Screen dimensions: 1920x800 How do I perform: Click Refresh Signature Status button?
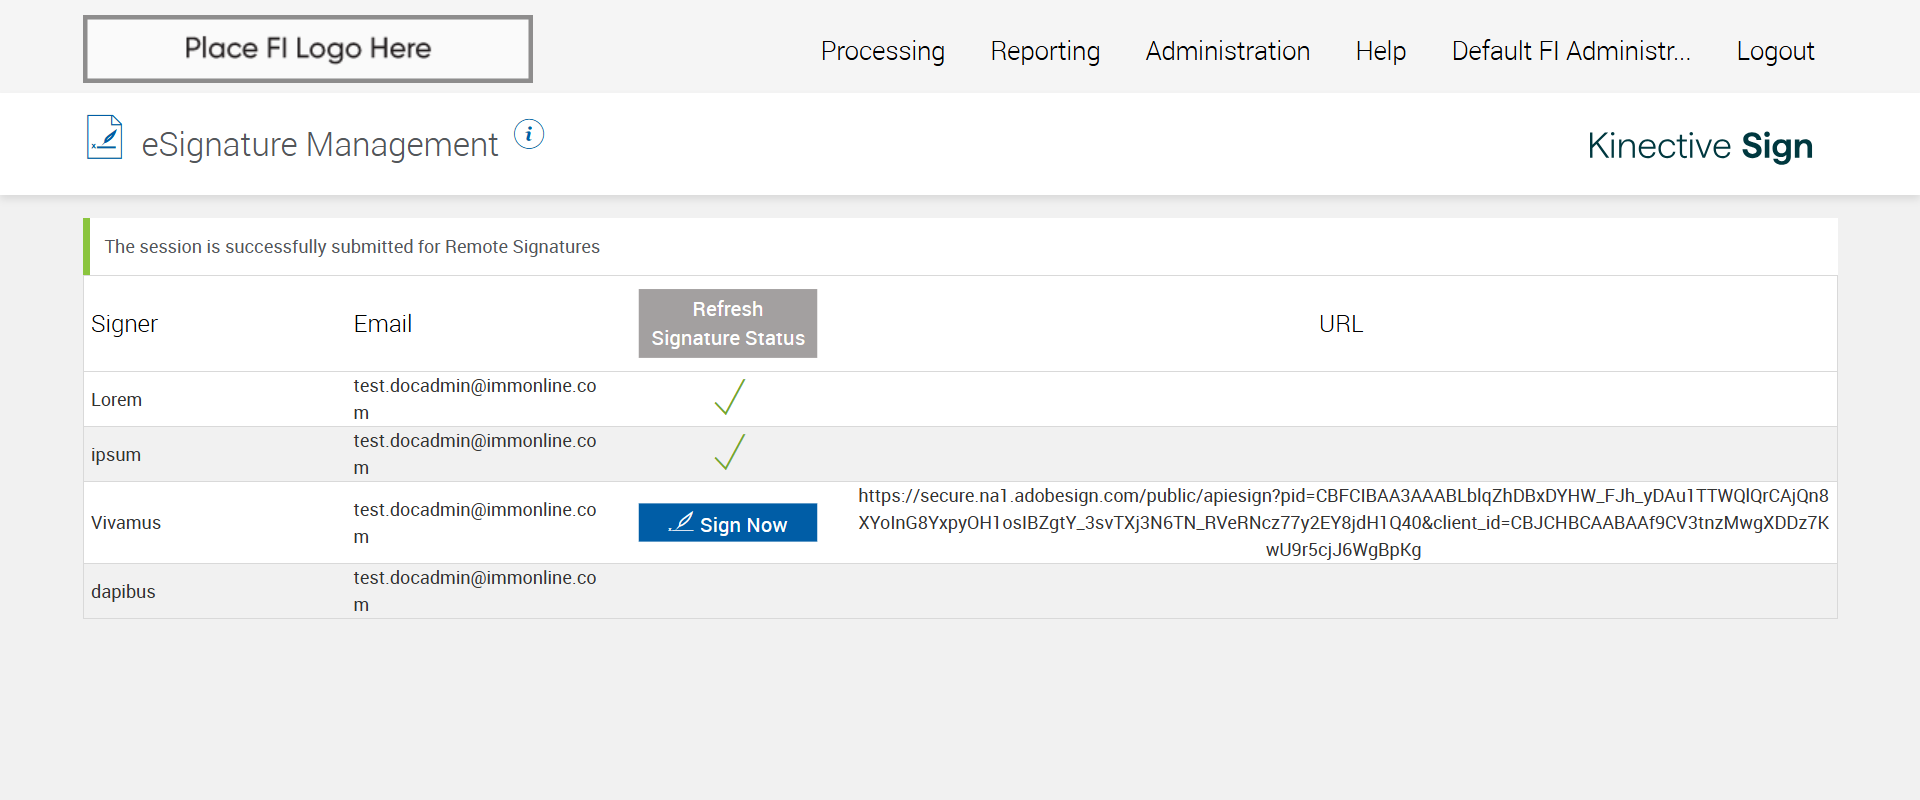pyautogui.click(x=727, y=323)
